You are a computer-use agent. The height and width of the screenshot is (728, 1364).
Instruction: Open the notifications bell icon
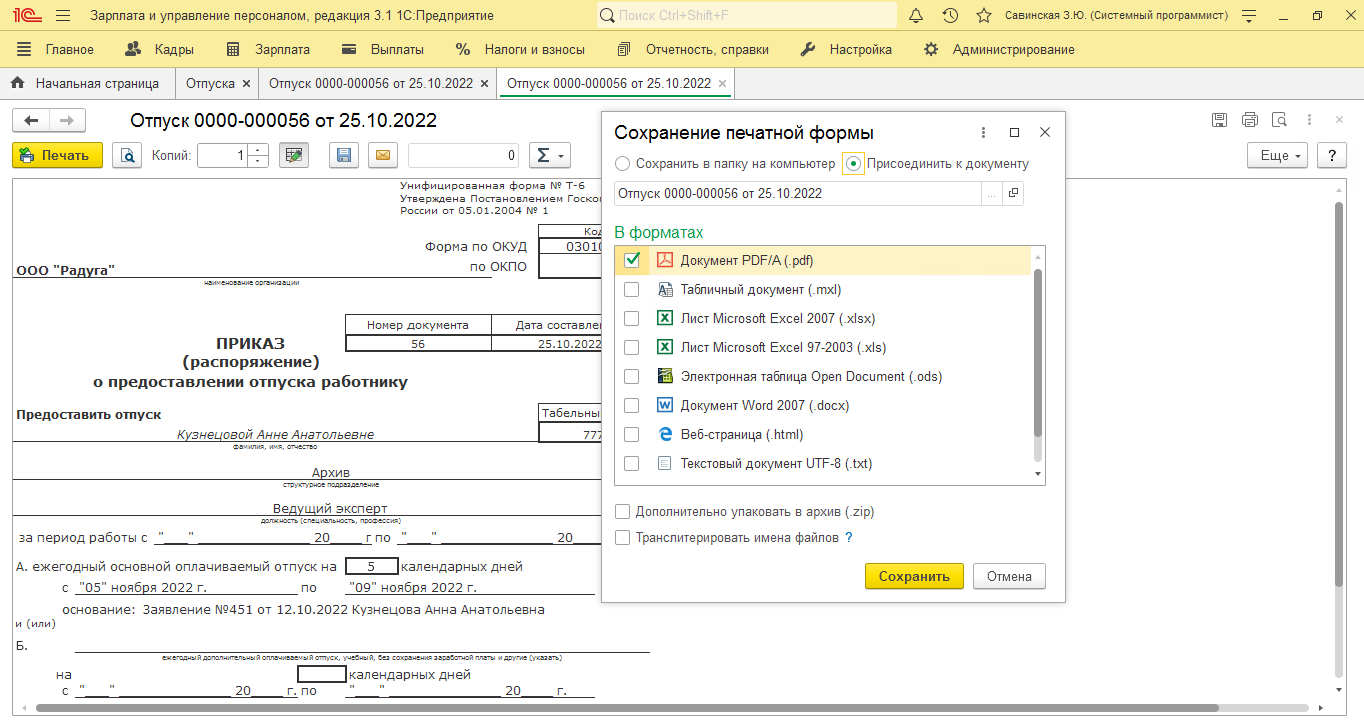point(916,16)
